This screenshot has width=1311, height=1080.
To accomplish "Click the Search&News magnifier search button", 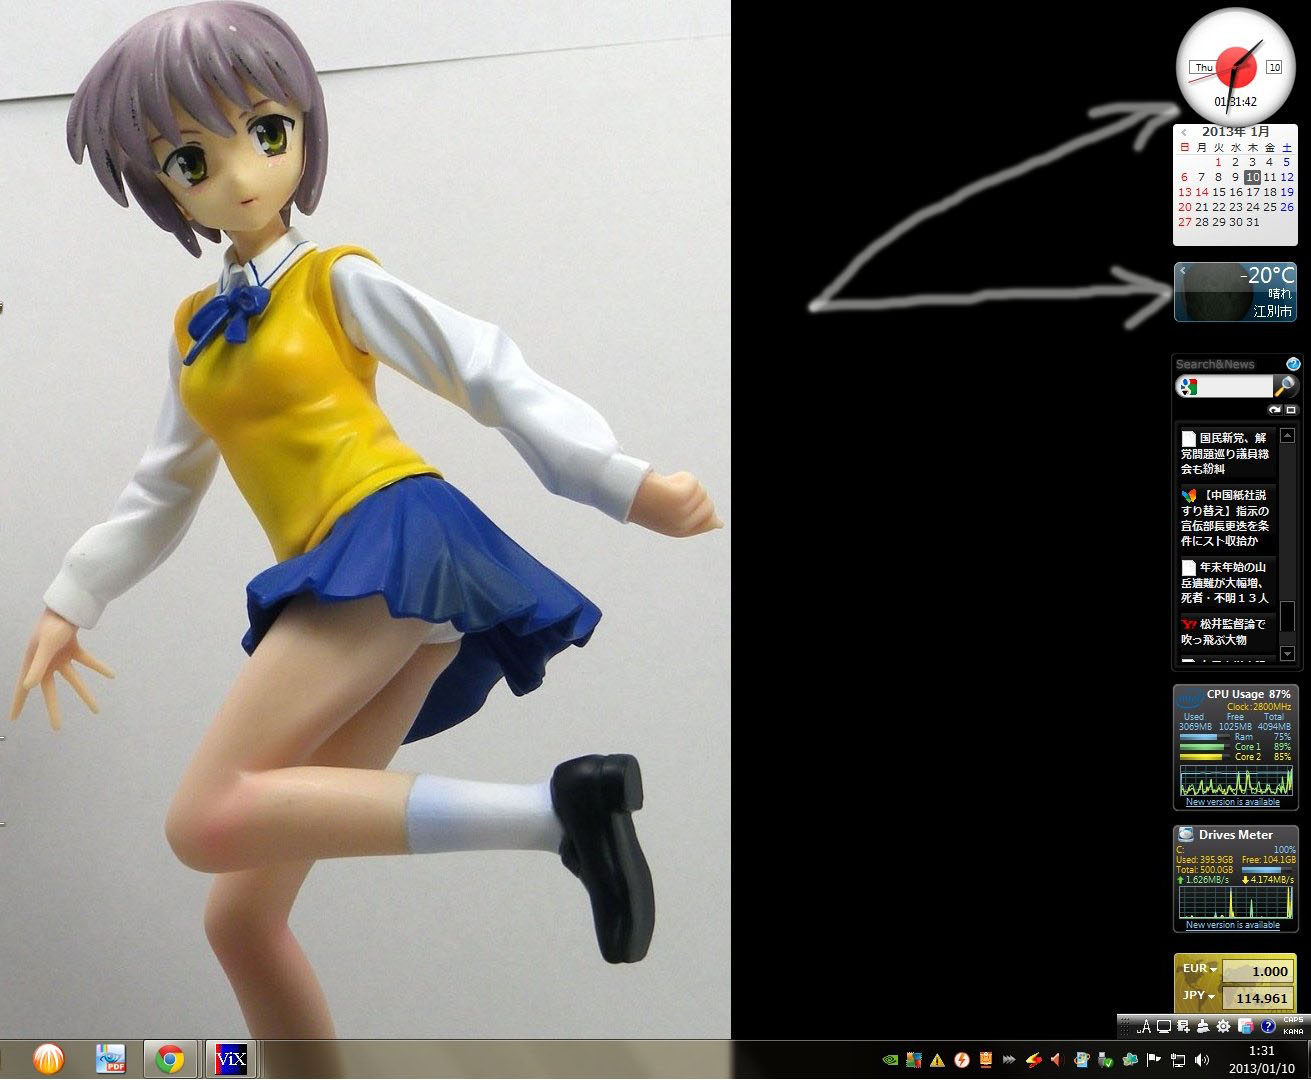I will (1285, 386).
